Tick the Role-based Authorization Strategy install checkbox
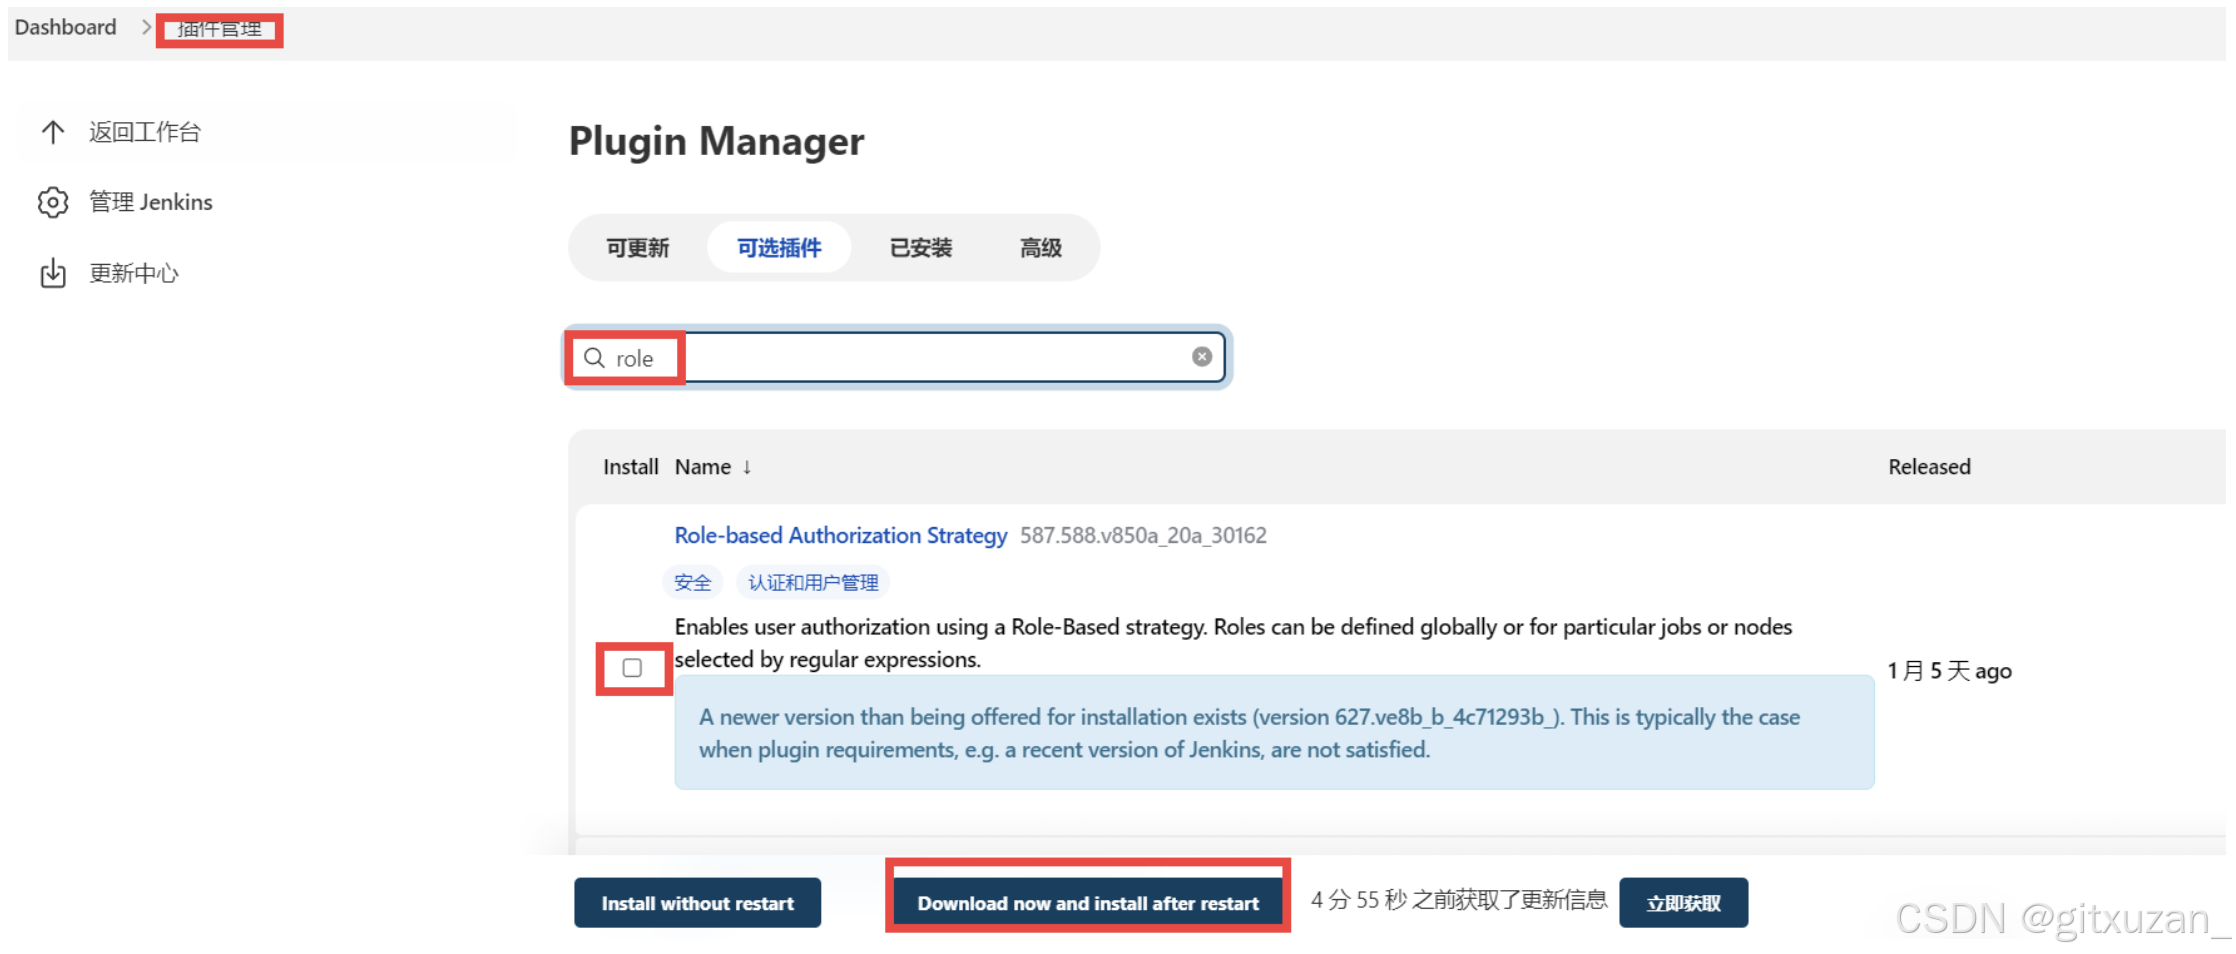This screenshot has height=954, width=2236. (632, 668)
